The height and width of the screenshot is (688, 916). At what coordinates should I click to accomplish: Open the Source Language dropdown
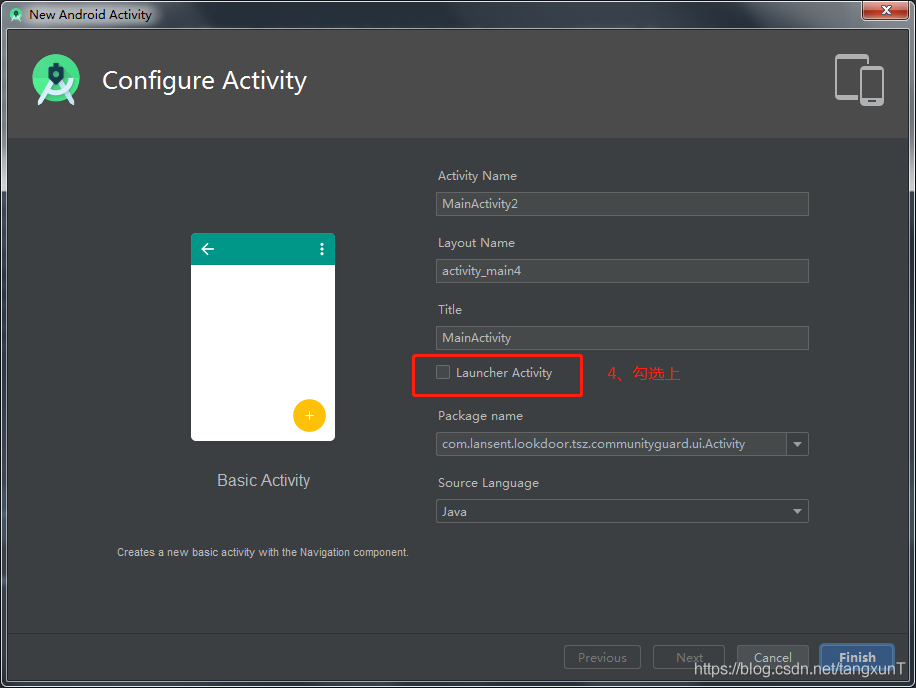coord(622,511)
